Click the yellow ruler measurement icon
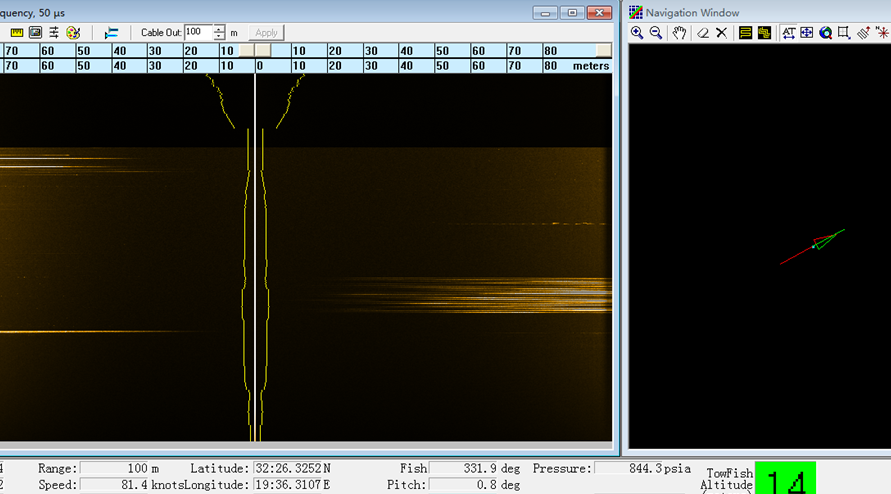Viewport: 891px width, 494px height. pos(16,33)
